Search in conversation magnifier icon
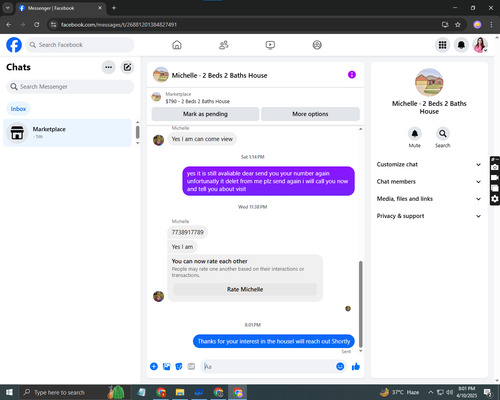This screenshot has height=400, width=500. coord(443,134)
